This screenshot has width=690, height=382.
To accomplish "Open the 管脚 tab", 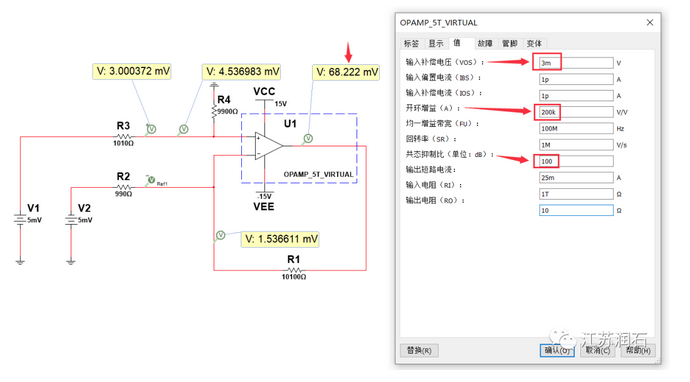I will [510, 43].
